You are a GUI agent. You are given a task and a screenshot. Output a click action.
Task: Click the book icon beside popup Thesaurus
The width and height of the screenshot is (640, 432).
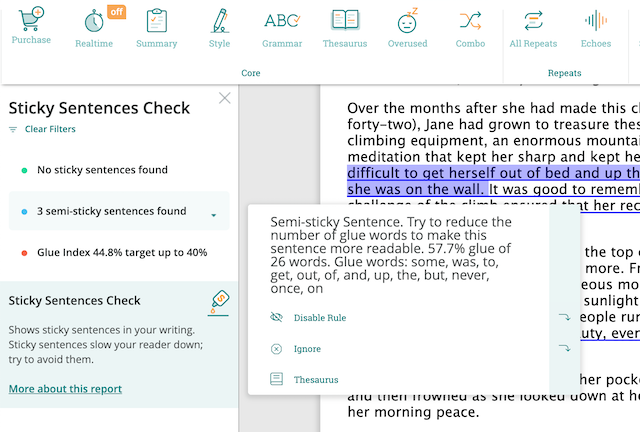pos(276,379)
